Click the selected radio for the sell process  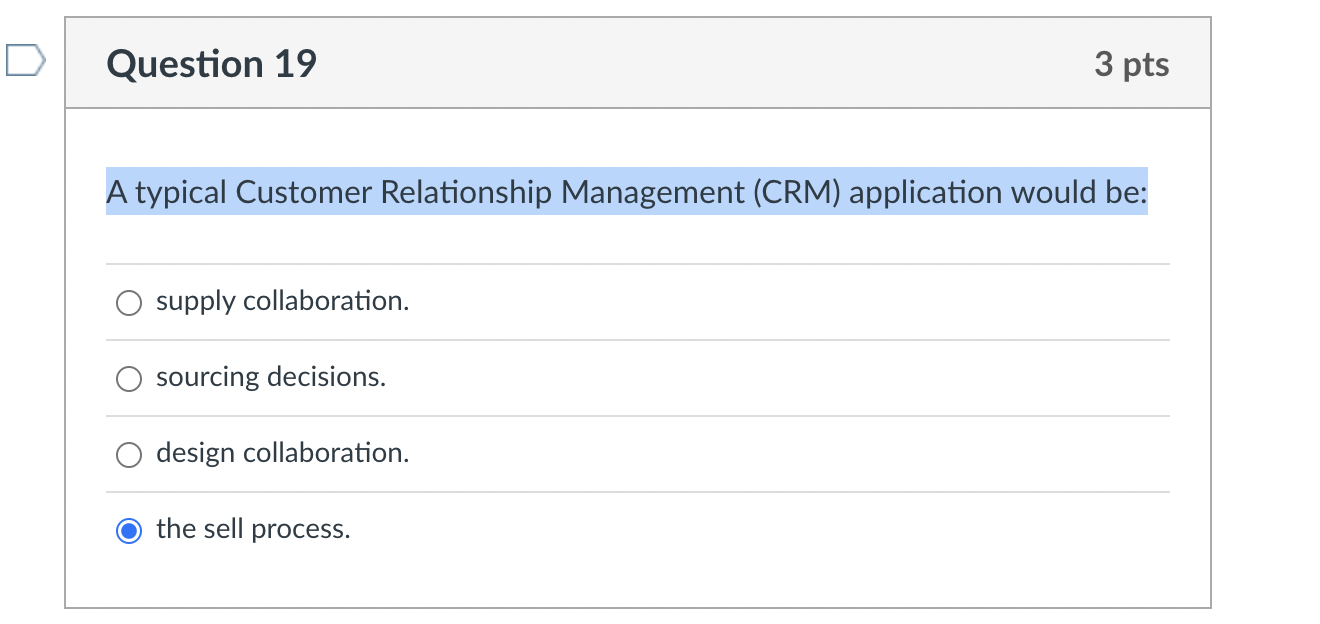click(x=128, y=529)
